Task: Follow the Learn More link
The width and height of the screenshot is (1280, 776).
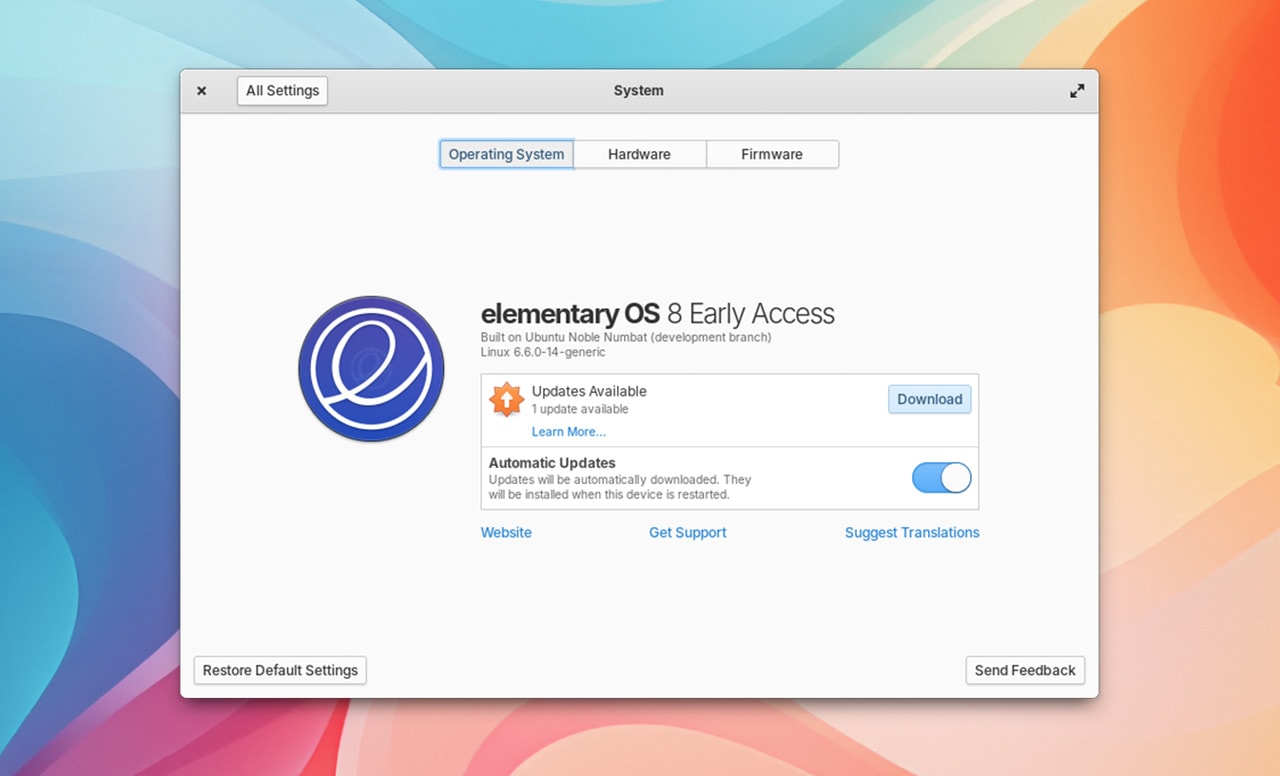Action: pos(569,432)
